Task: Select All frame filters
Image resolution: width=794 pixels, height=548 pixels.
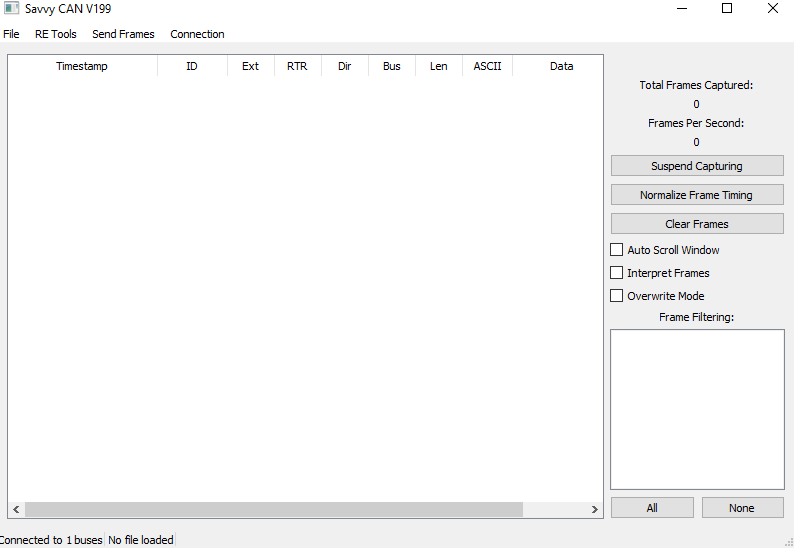Action: coord(652,508)
